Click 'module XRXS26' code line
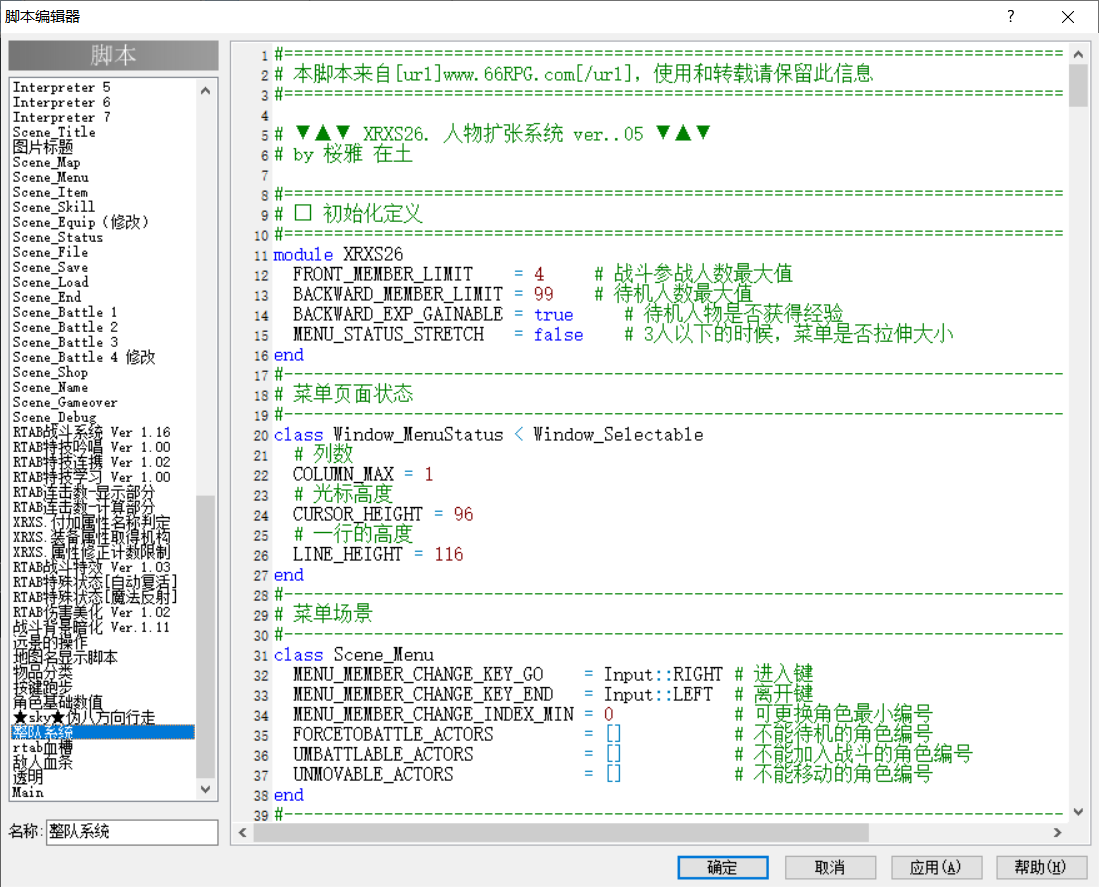1099x887 pixels. pyautogui.click(x=339, y=254)
